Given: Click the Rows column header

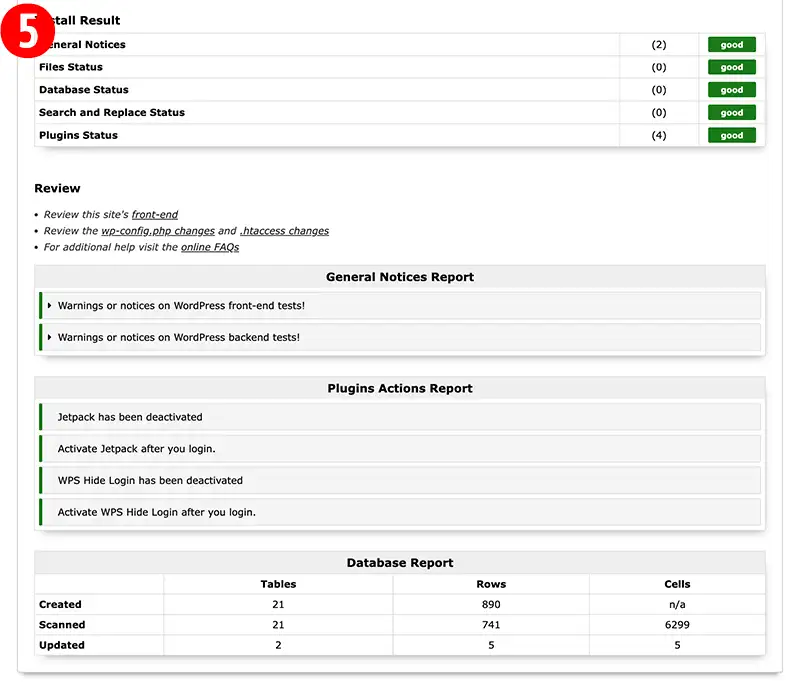Looking at the screenshot, I should (491, 584).
